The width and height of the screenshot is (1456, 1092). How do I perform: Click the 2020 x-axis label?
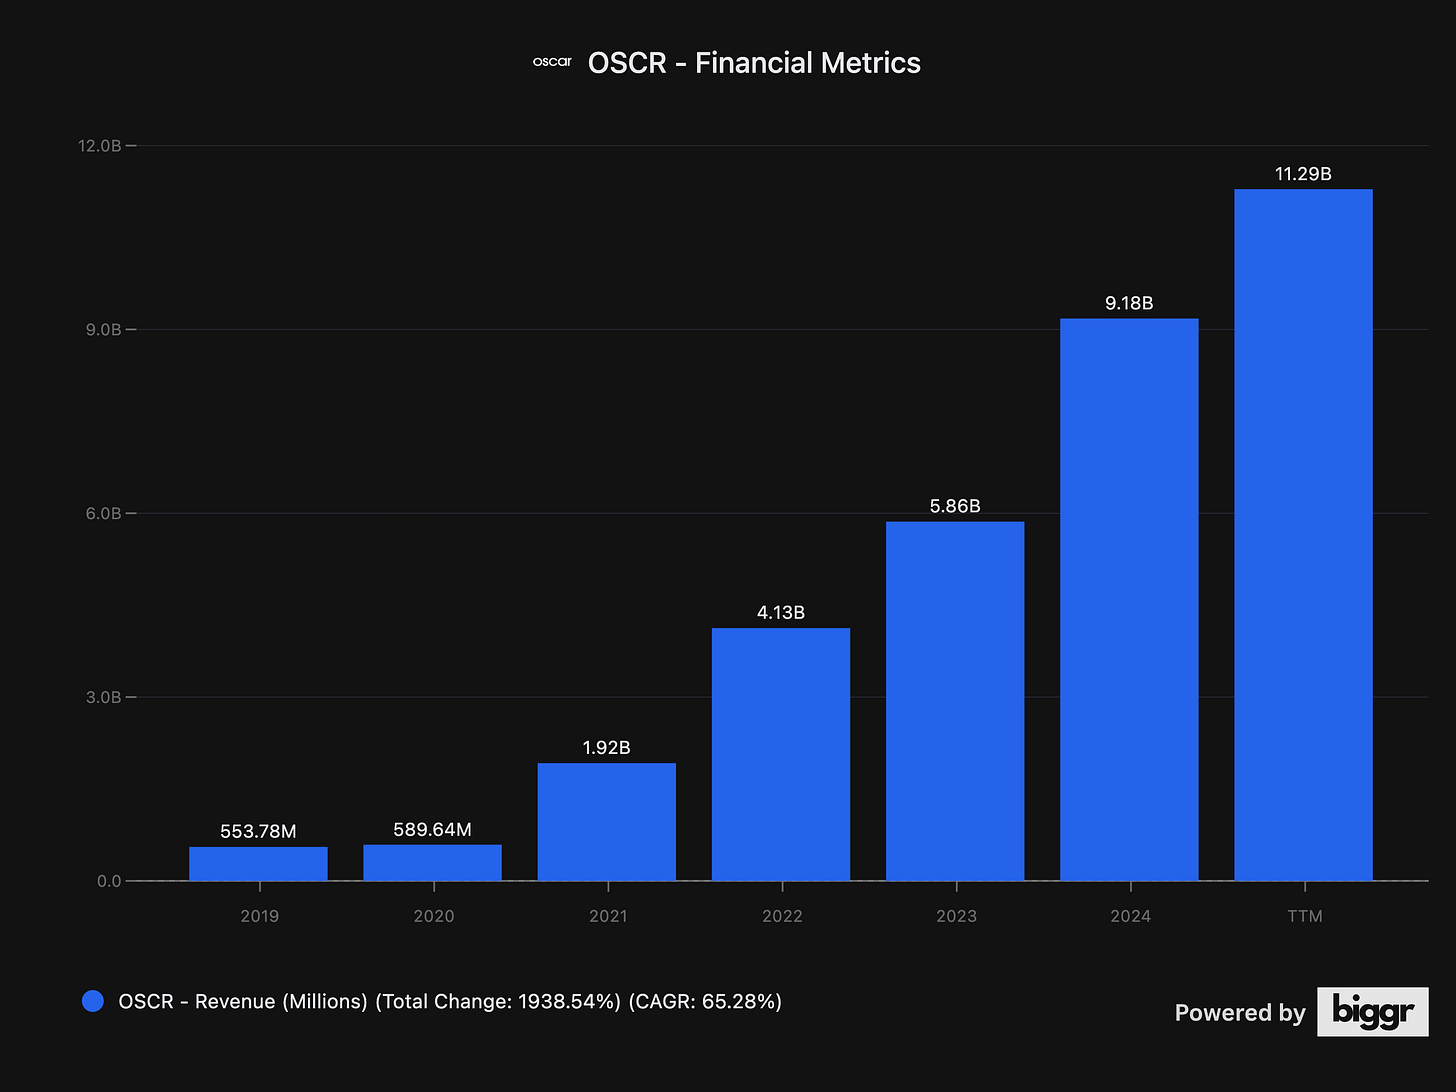point(434,916)
